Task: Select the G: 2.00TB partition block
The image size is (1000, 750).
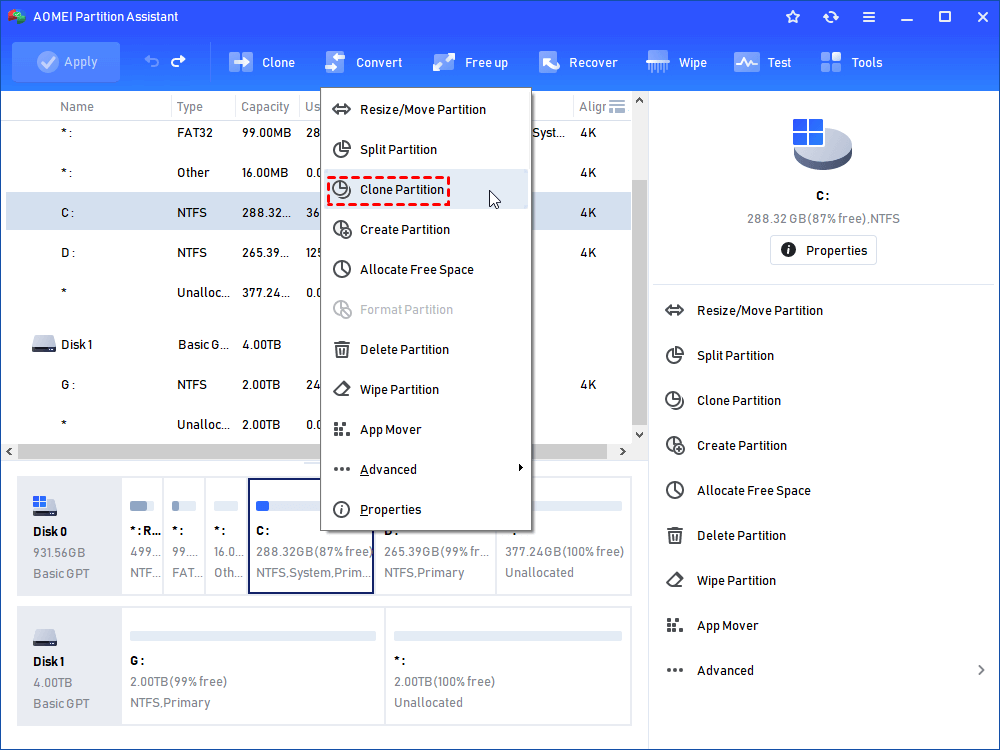Action: [253, 666]
